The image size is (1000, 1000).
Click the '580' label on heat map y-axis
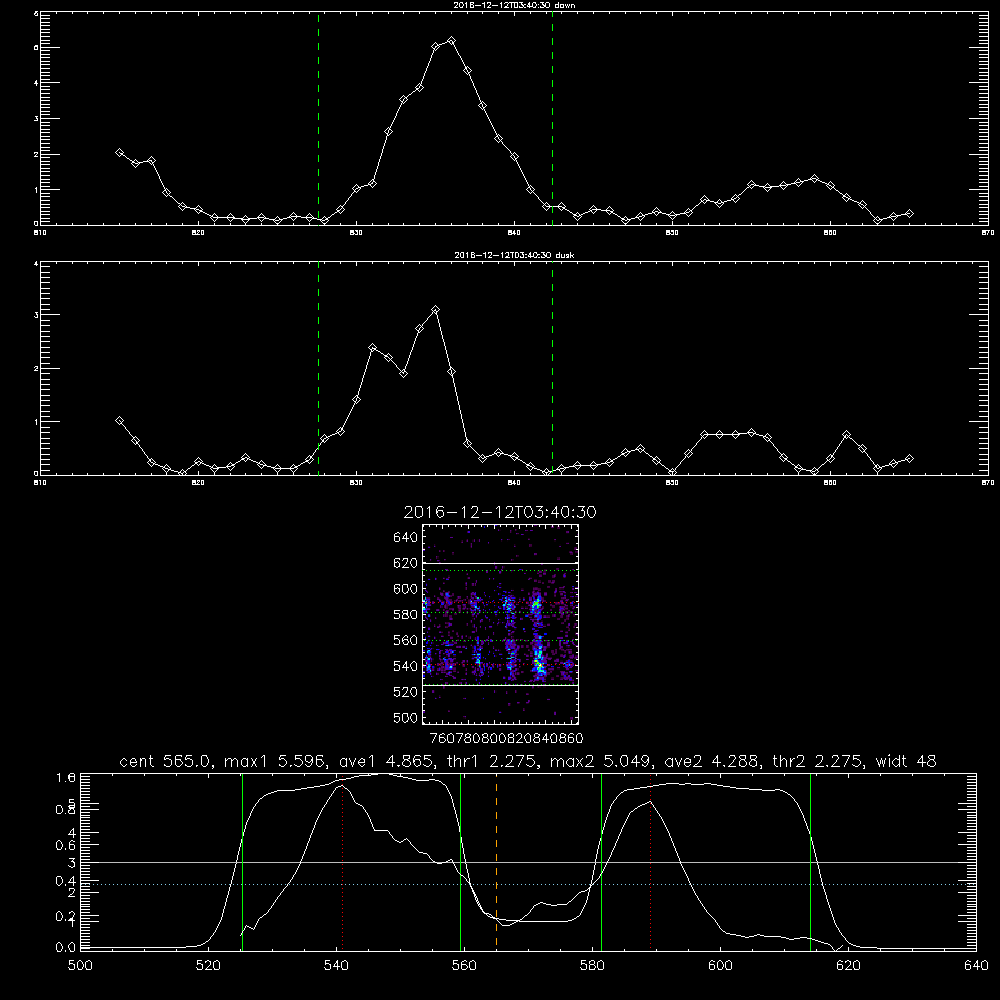(406, 614)
